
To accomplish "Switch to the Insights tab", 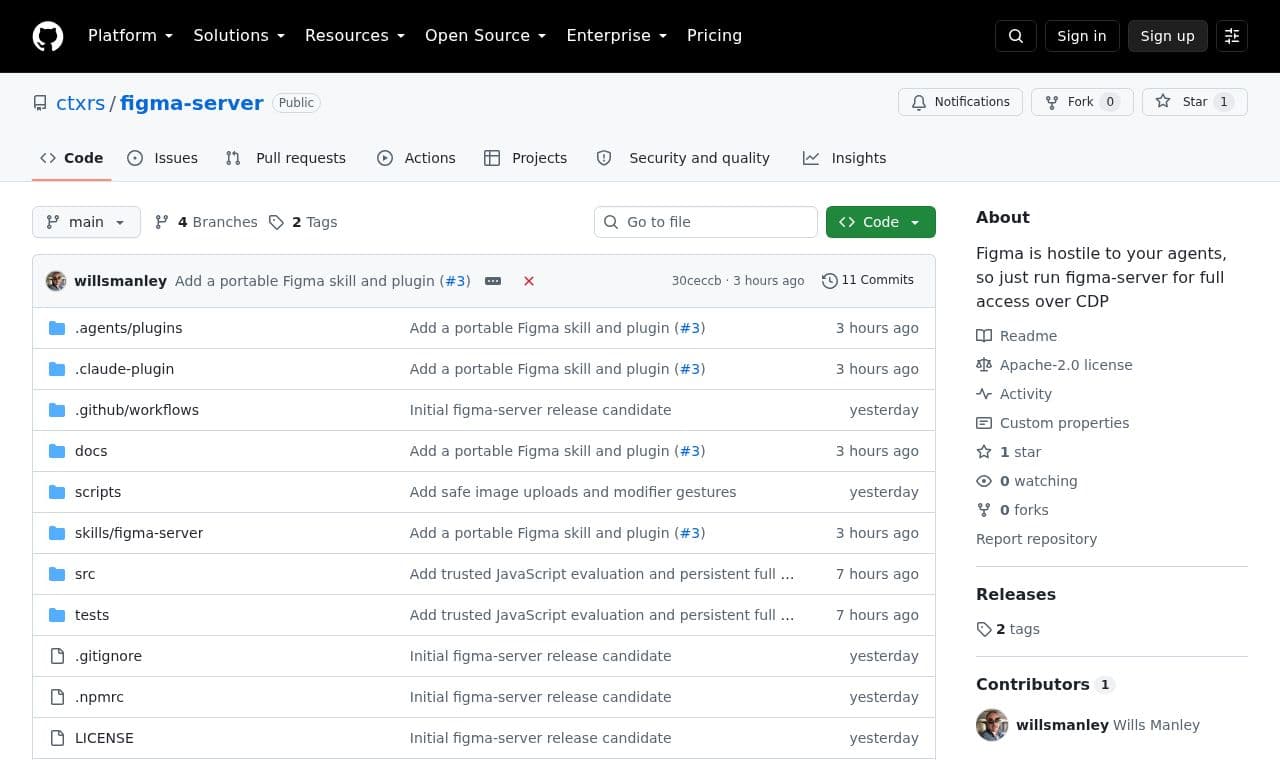I will (x=845, y=158).
